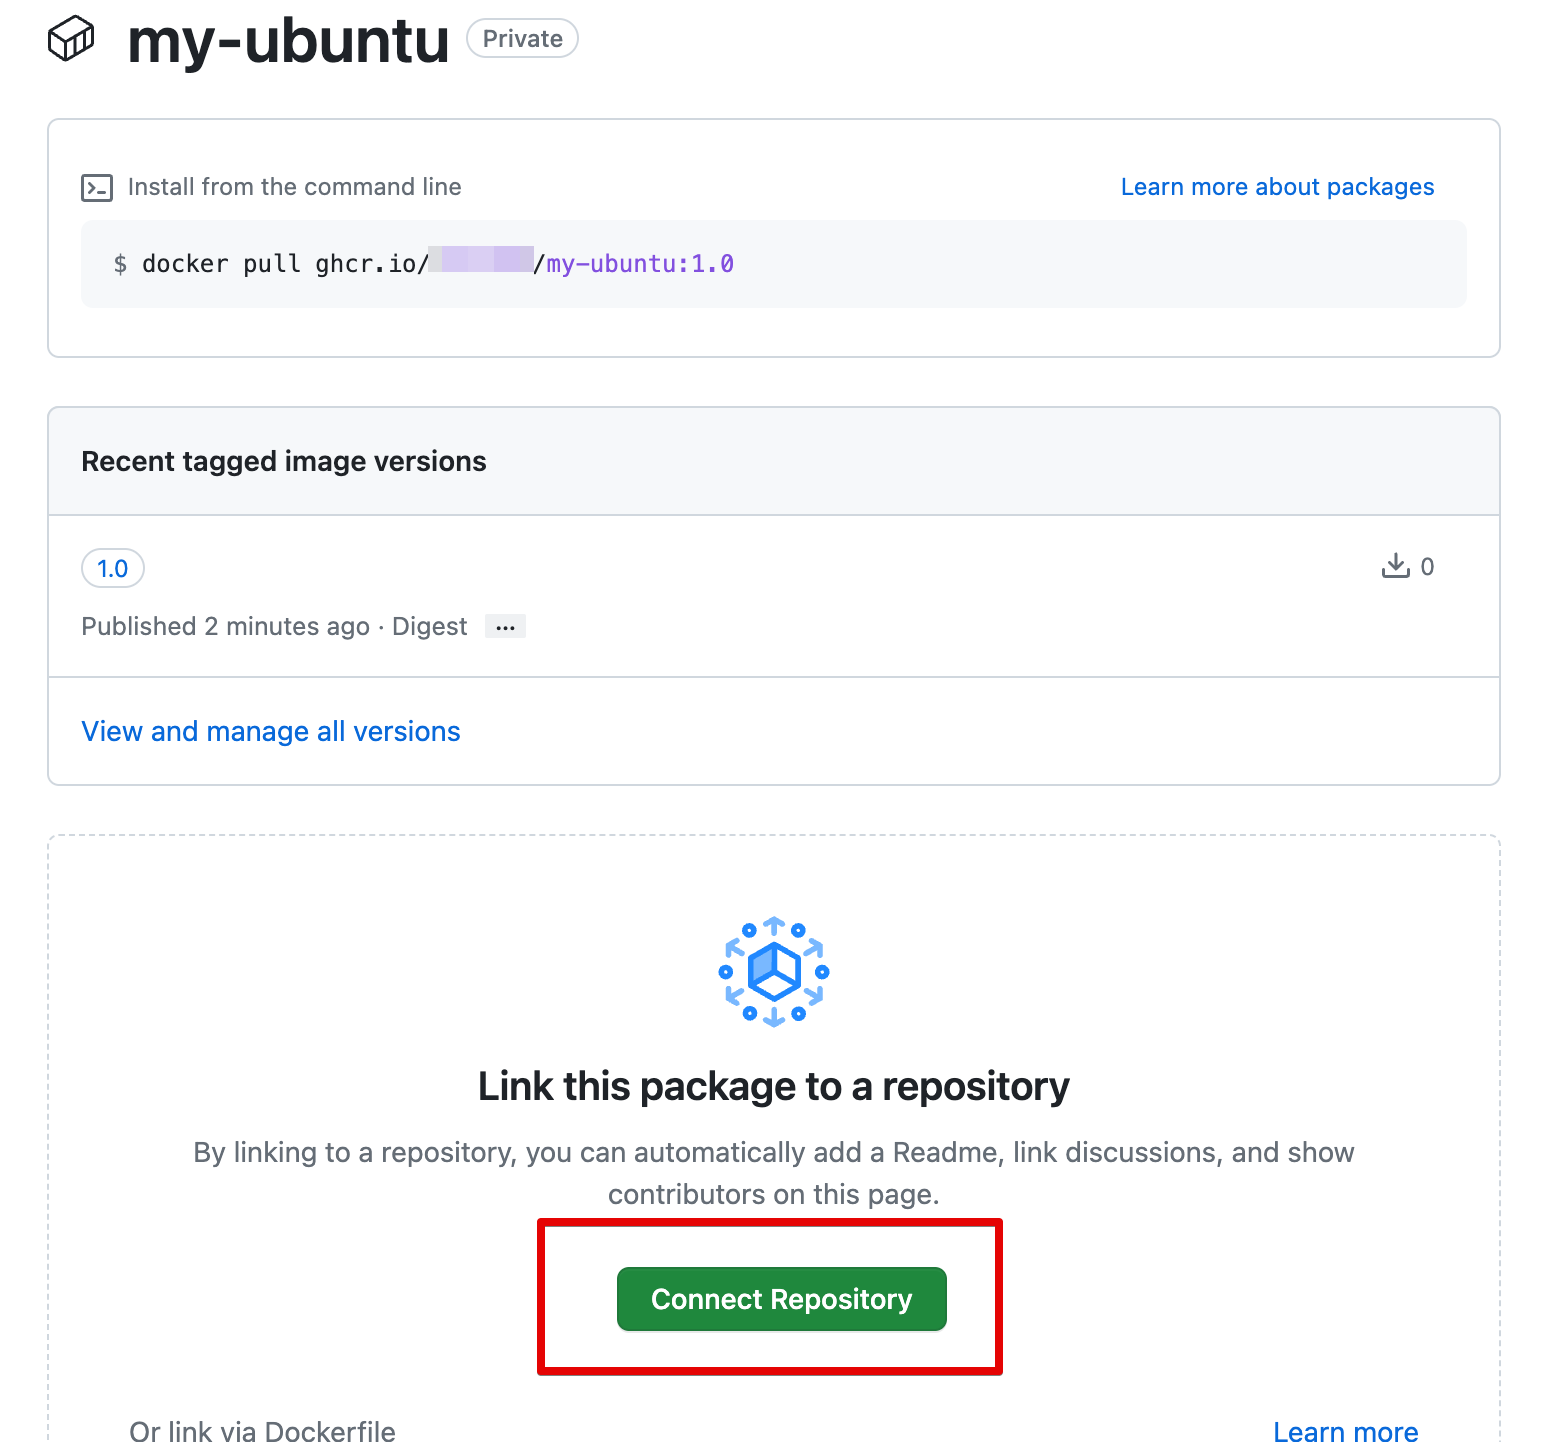This screenshot has width=1556, height=1442.
Task: Click the my-ubuntu package title
Action: pyautogui.click(x=288, y=40)
